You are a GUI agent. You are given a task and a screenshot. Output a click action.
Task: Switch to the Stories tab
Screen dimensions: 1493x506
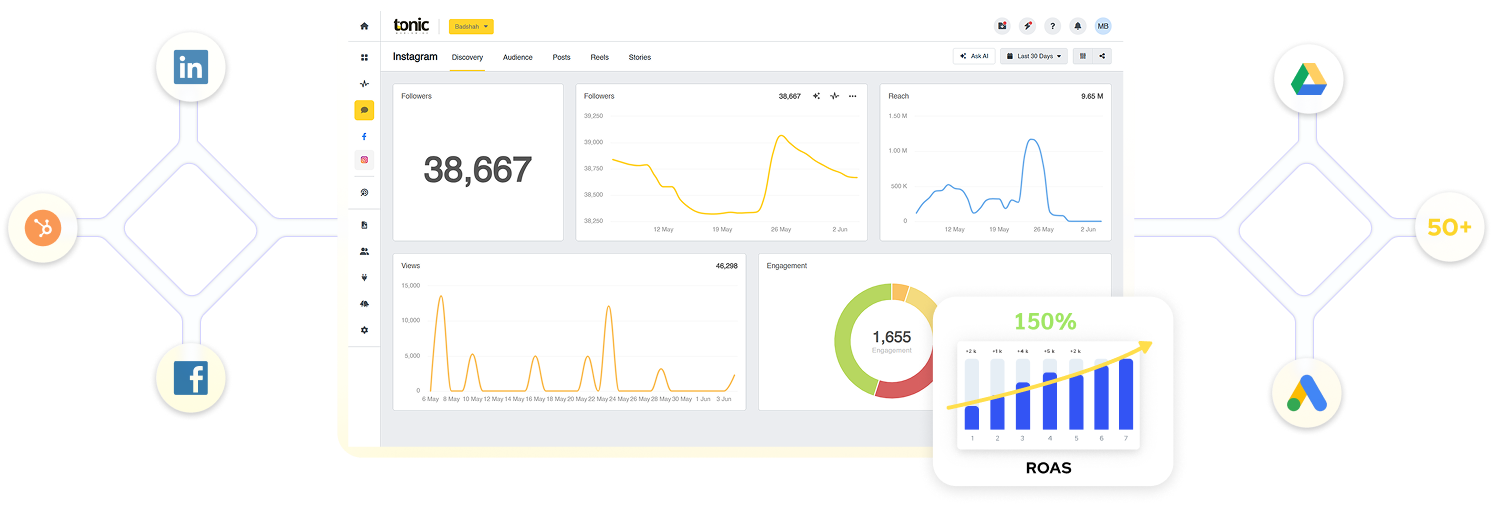tap(640, 57)
